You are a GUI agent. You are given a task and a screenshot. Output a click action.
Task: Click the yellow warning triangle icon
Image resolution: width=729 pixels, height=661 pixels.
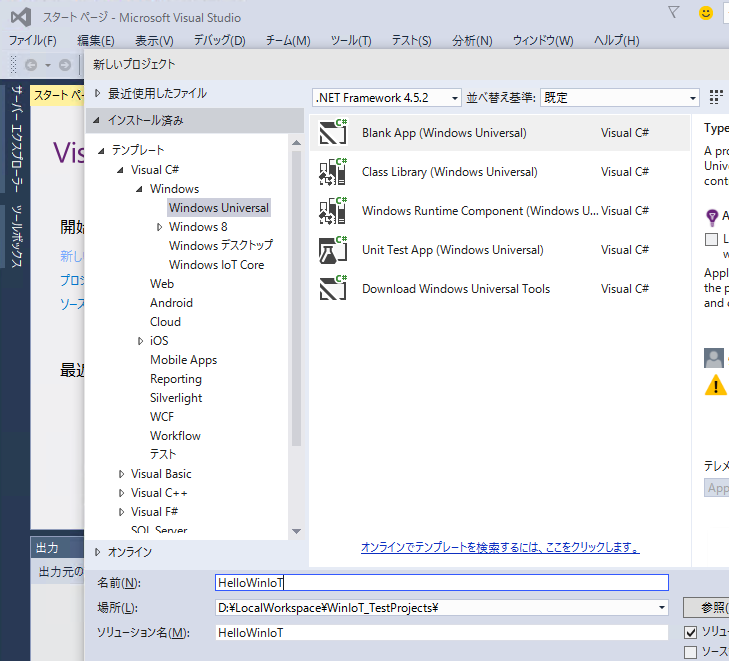(716, 385)
